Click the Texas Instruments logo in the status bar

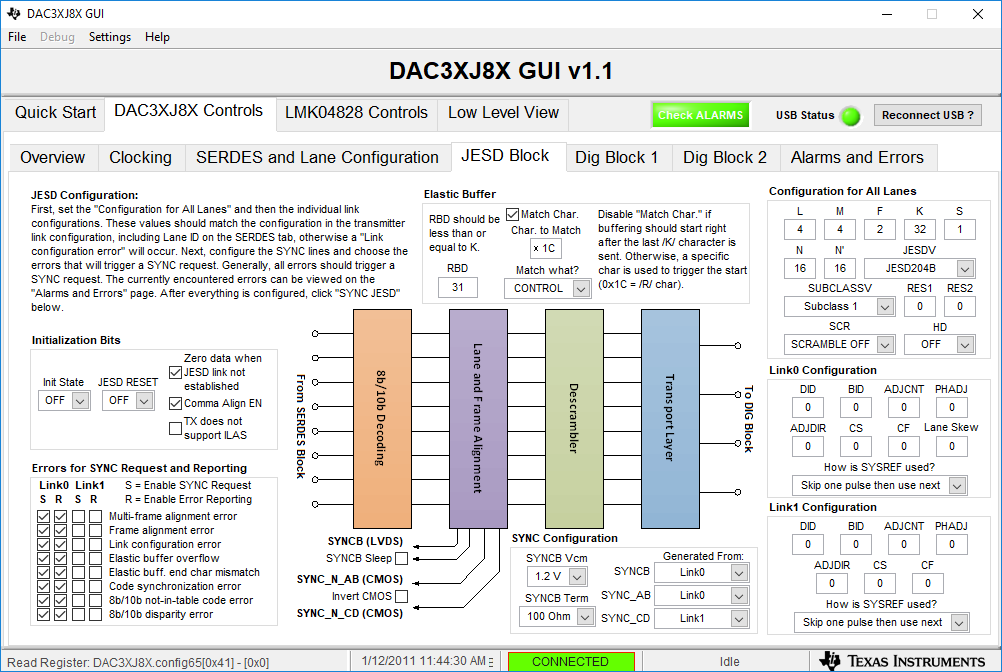902,661
